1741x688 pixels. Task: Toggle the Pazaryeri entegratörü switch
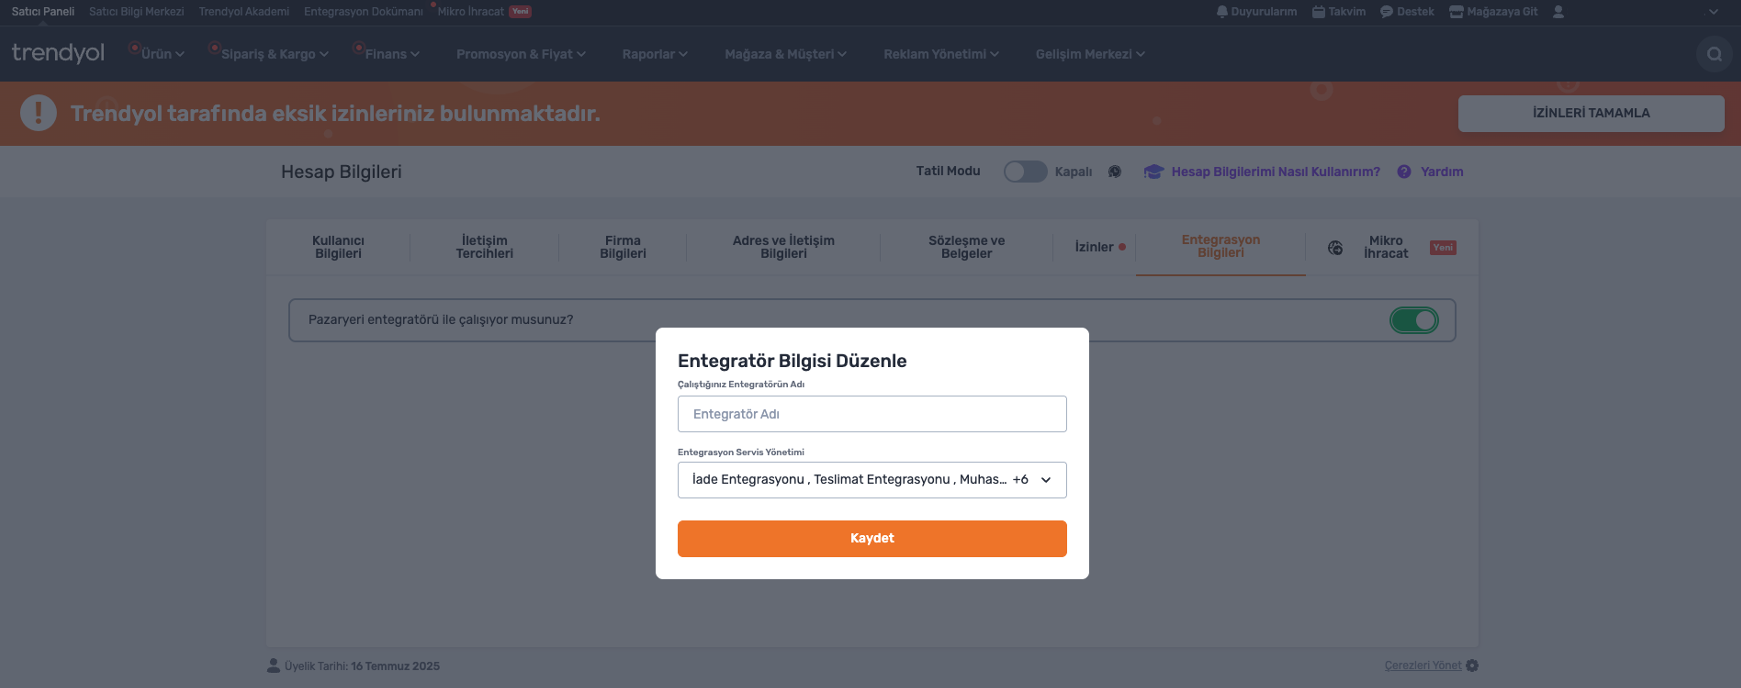1413,320
